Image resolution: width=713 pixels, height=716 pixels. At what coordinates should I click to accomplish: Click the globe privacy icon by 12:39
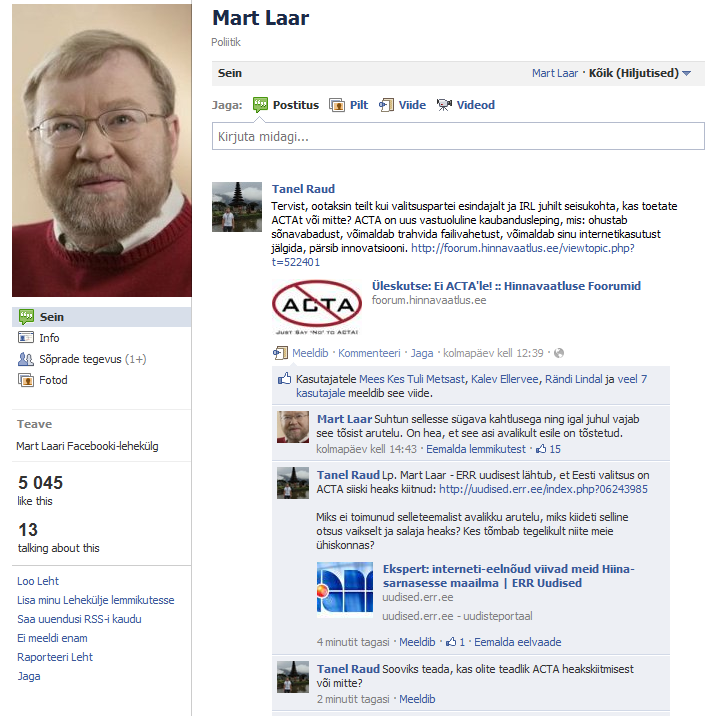point(559,353)
